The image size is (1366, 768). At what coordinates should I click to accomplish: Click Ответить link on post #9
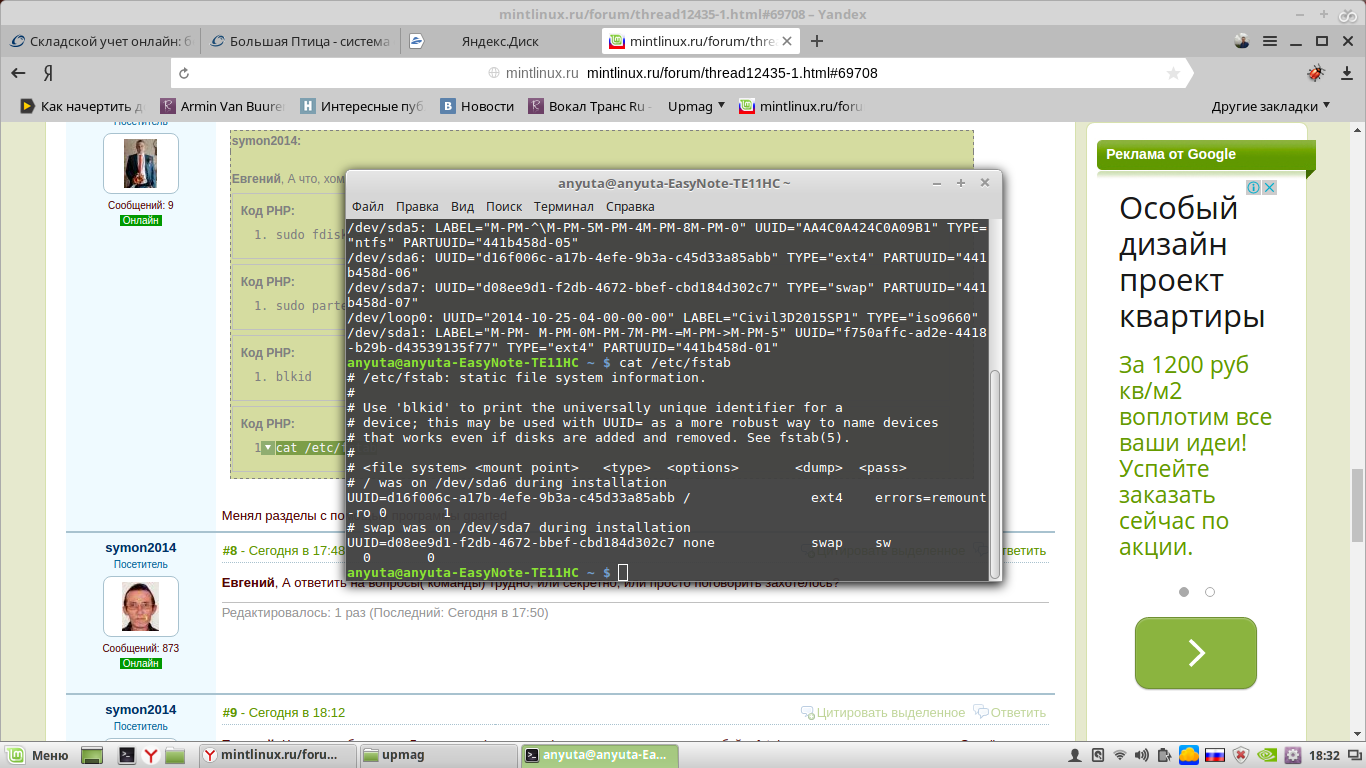(1010, 713)
